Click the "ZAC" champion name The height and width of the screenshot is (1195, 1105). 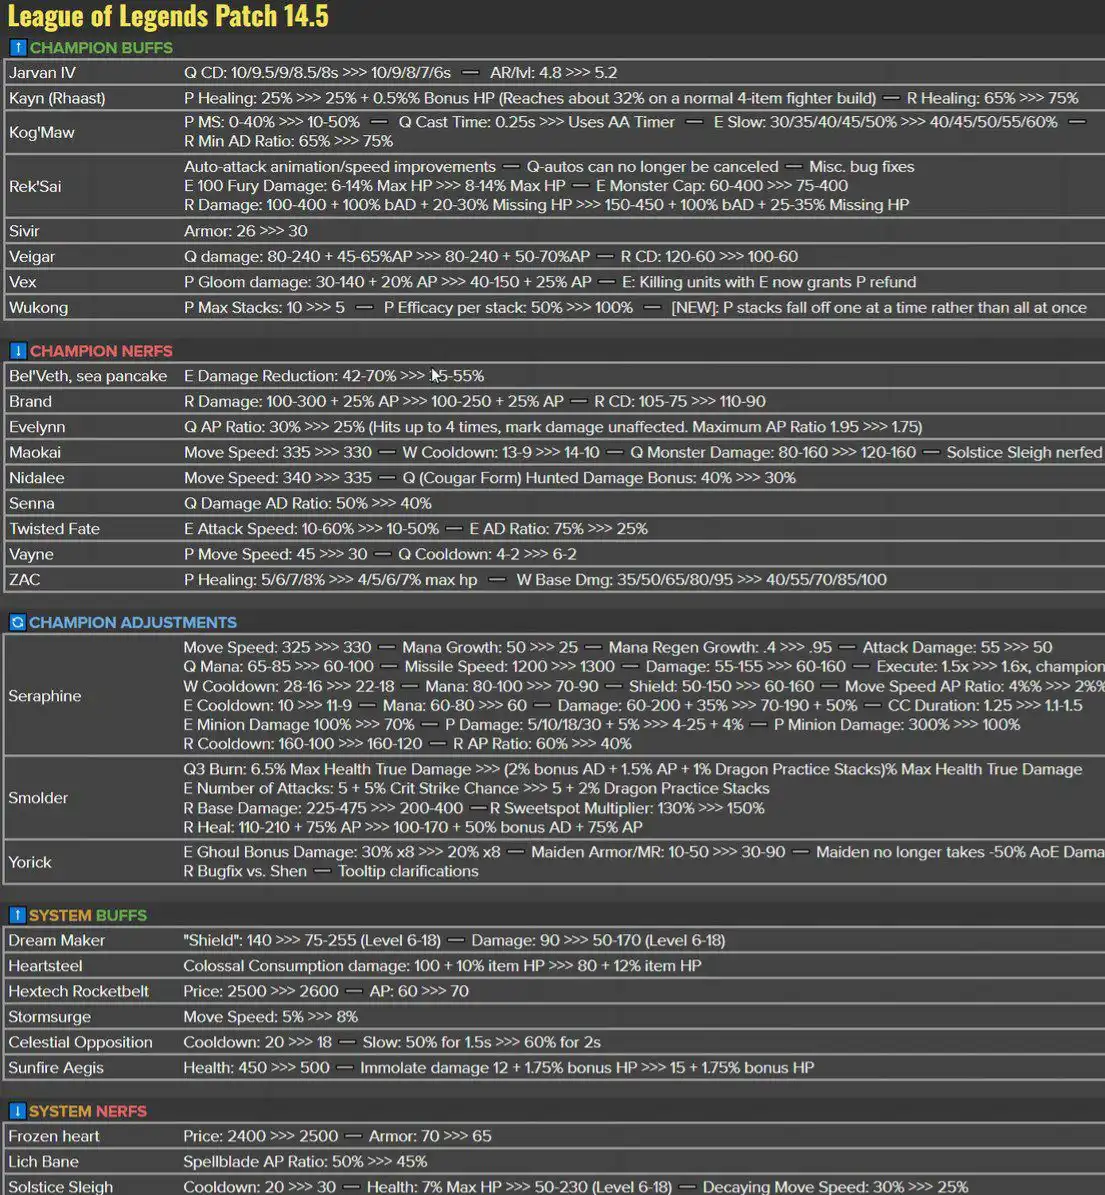tap(24, 579)
